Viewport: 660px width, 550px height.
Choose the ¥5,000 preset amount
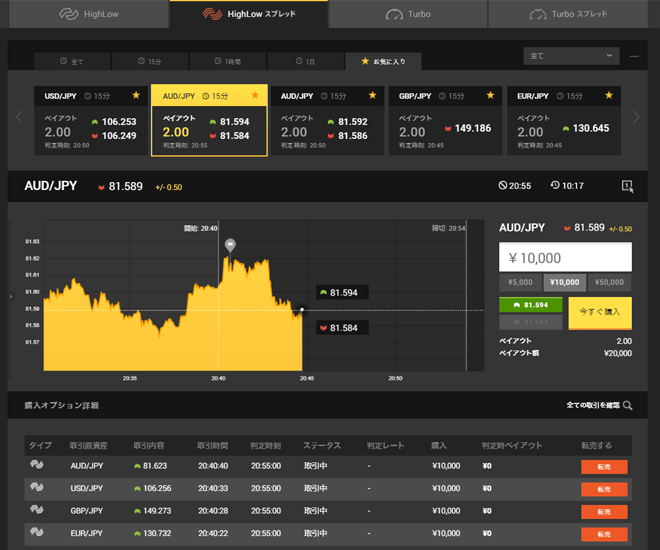coord(520,282)
